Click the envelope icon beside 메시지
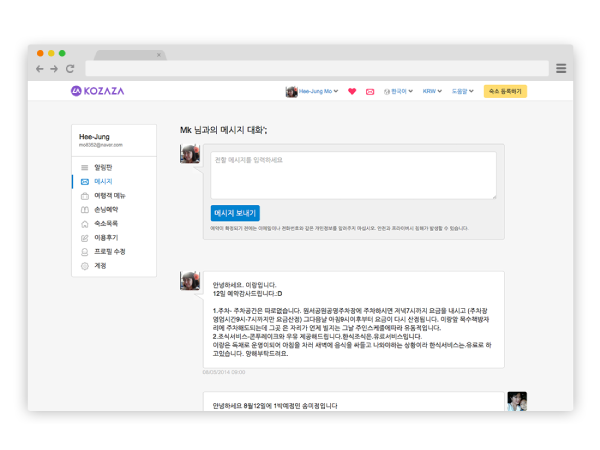 85,182
